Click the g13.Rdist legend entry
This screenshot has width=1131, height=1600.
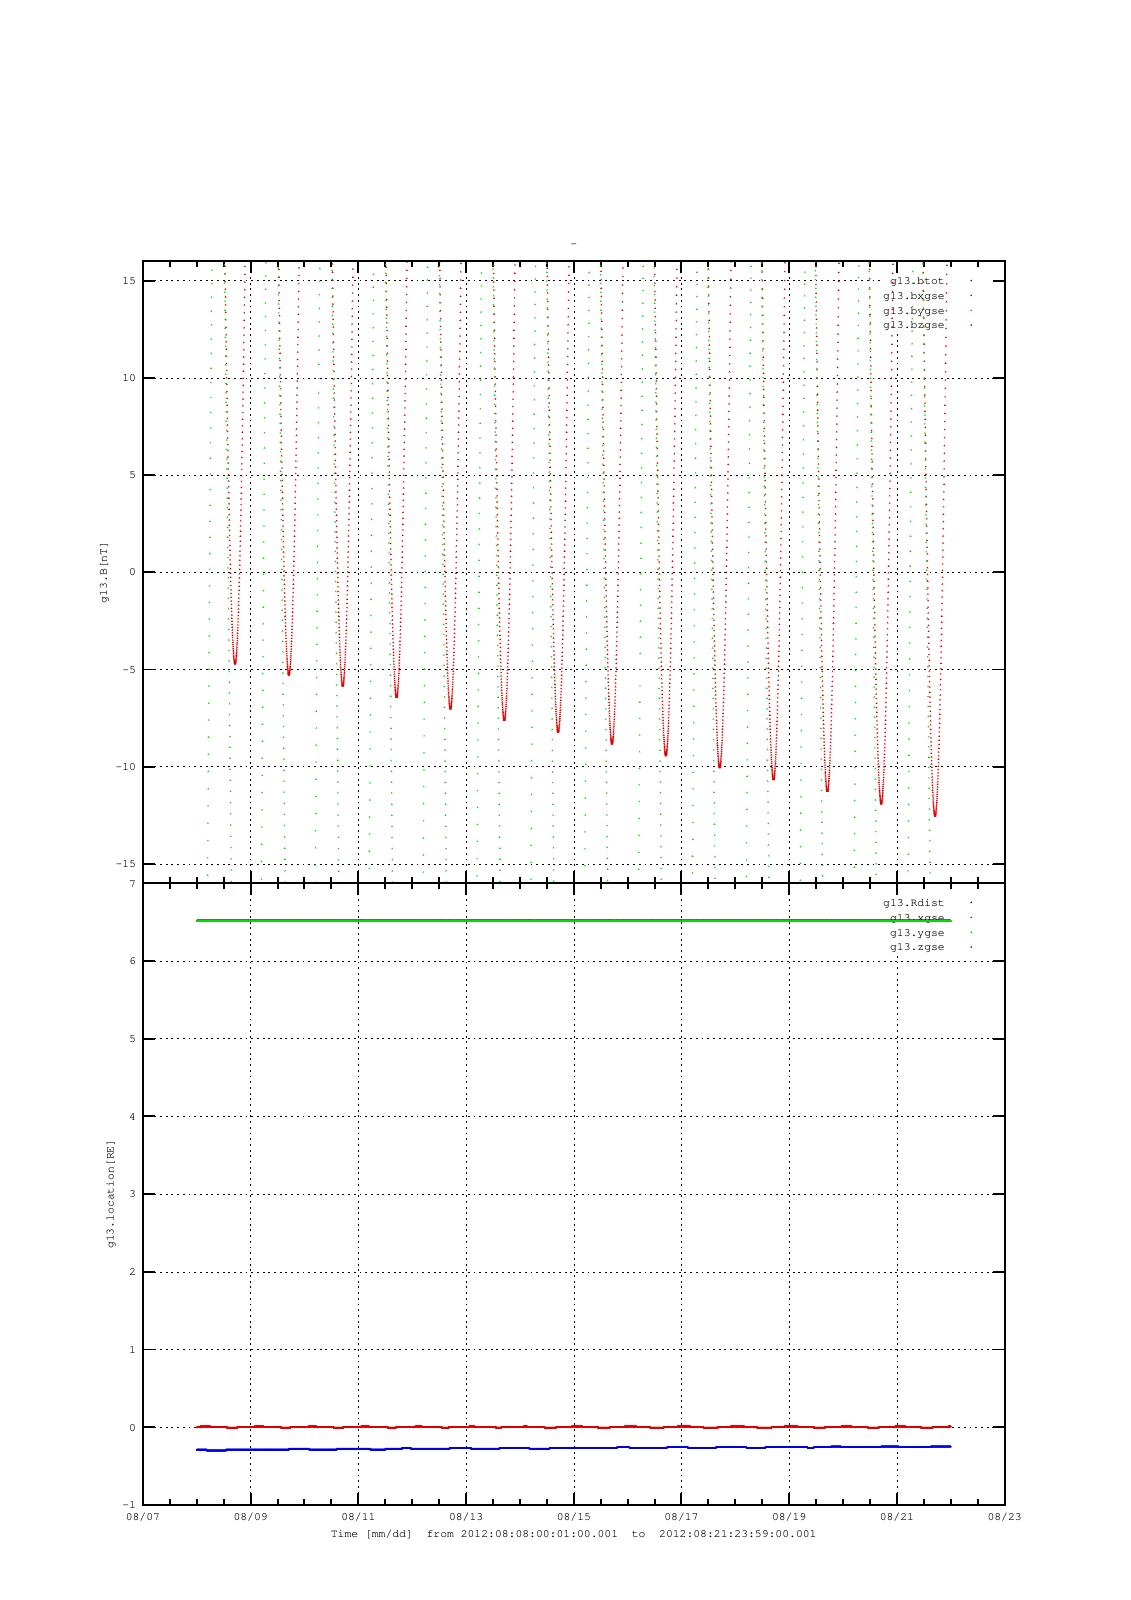[913, 903]
